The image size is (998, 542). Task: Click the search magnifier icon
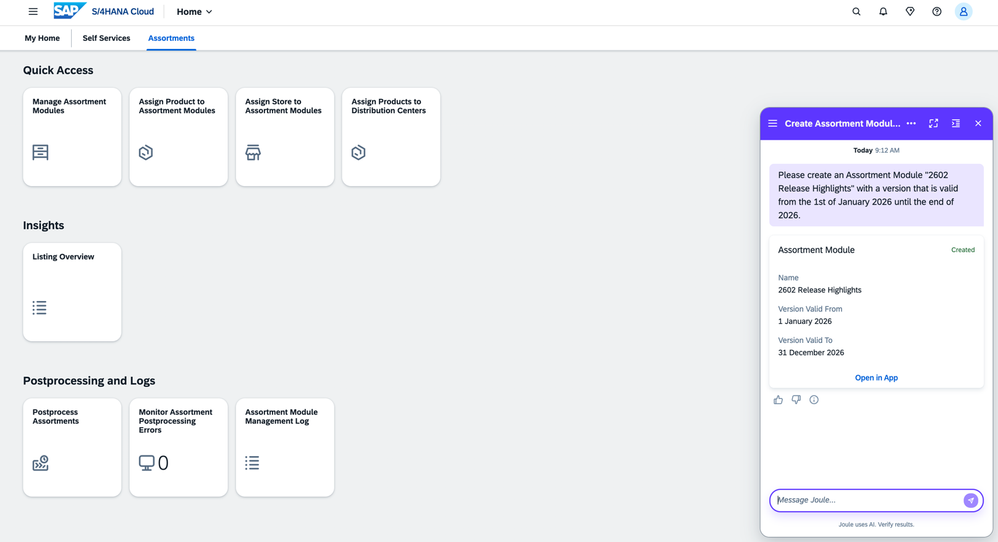tap(856, 12)
